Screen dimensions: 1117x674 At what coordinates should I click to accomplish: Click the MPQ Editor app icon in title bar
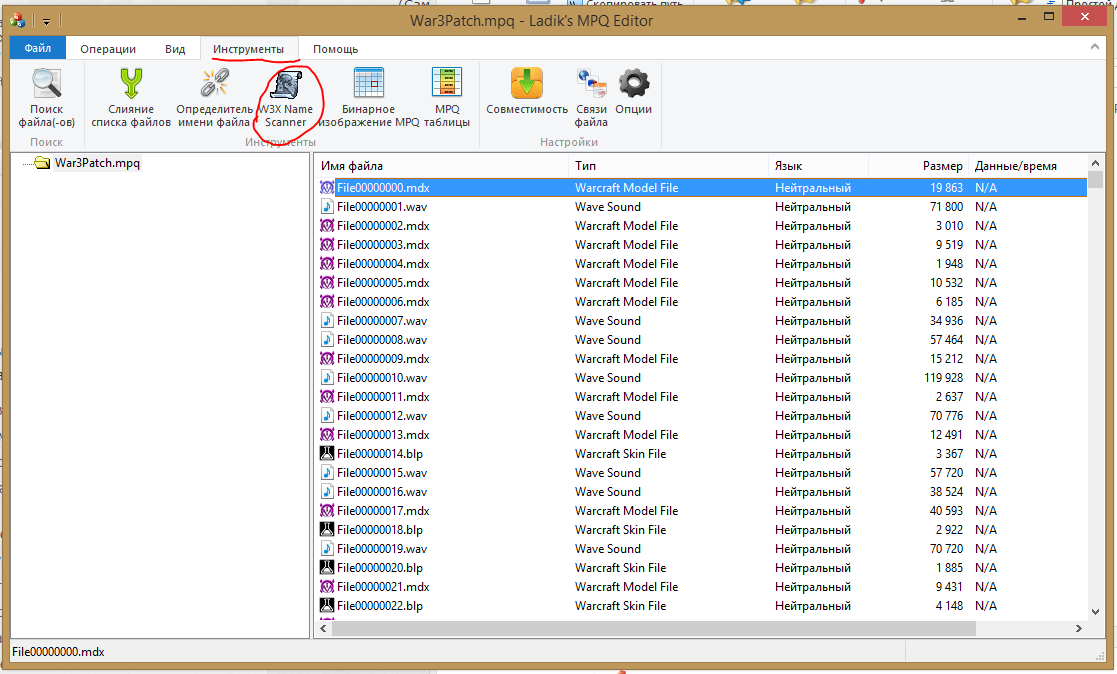click(x=17, y=20)
